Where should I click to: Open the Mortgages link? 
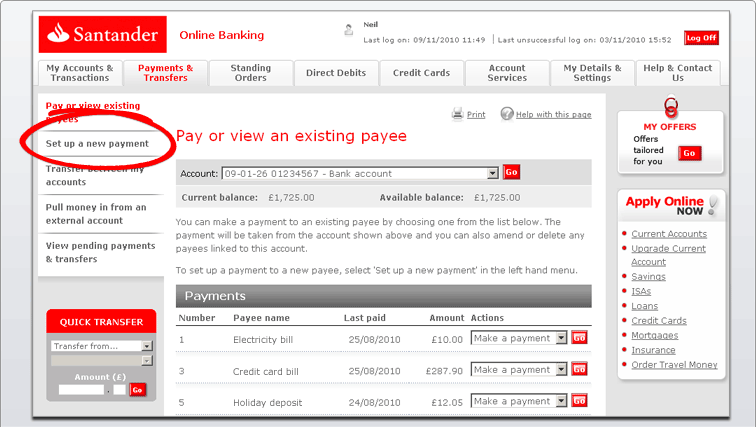tap(655, 335)
